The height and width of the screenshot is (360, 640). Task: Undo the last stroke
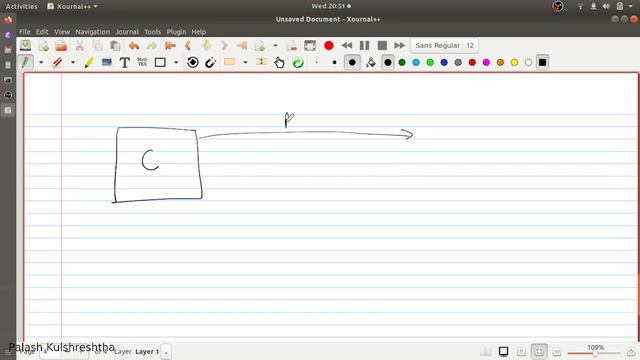click(x=133, y=45)
